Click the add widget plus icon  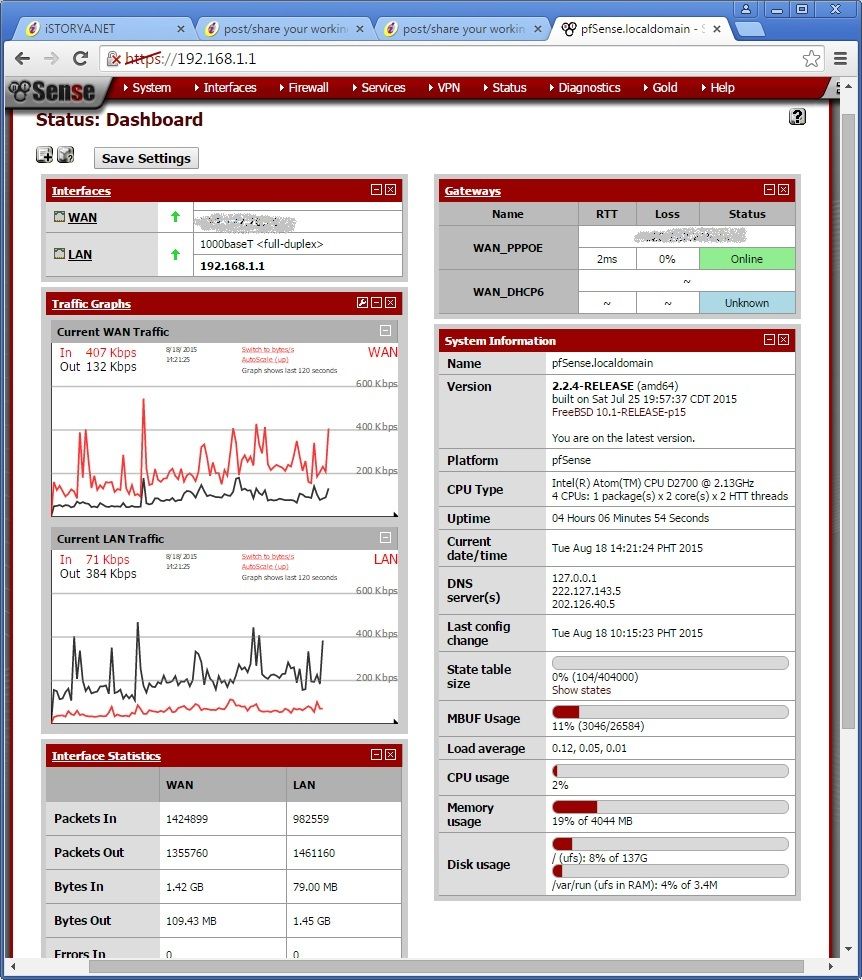coord(44,155)
